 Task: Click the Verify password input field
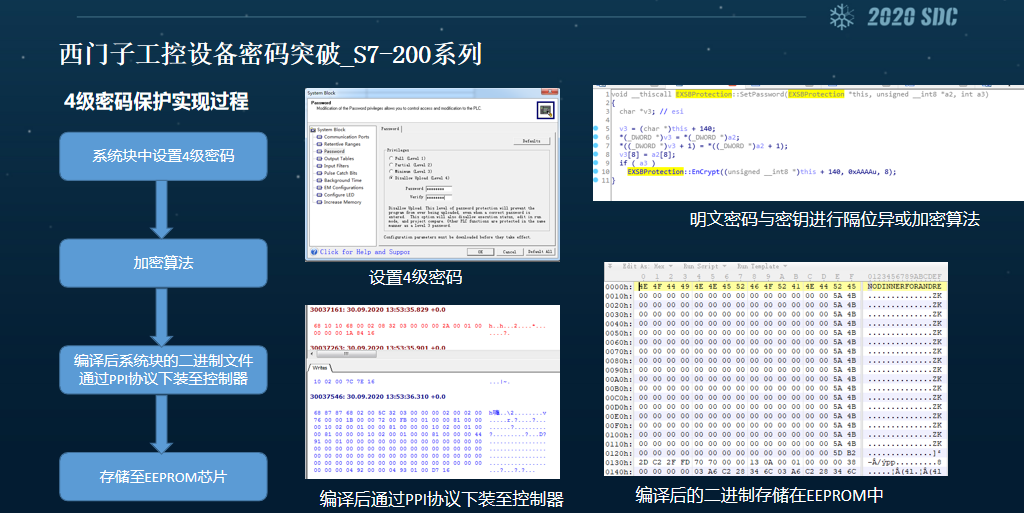(440, 197)
